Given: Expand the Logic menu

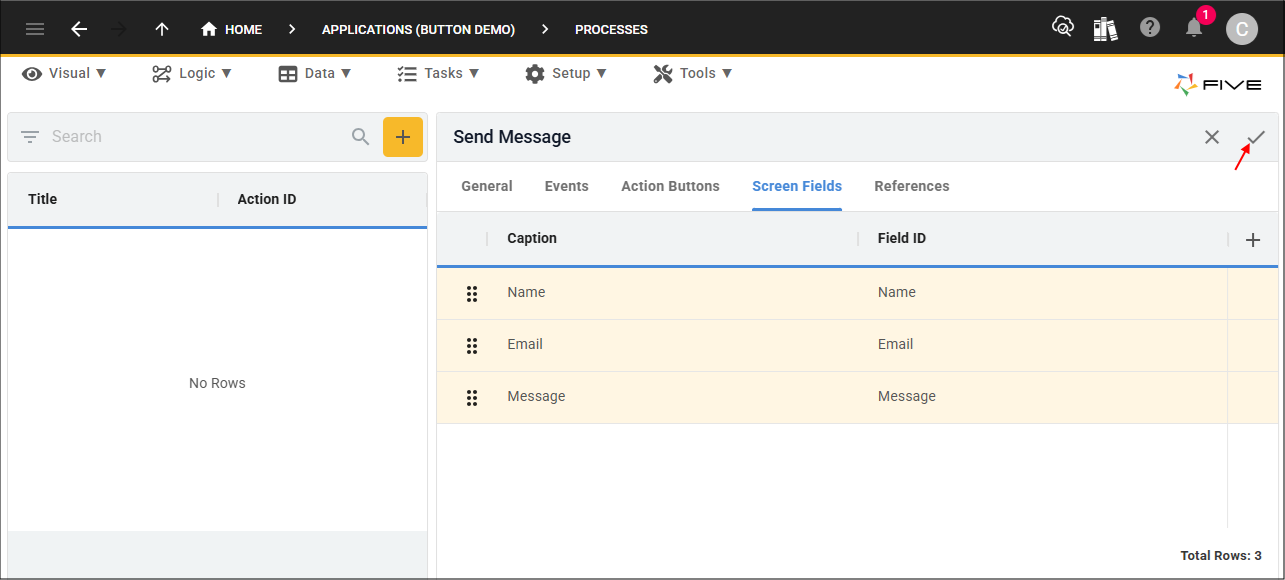Looking at the screenshot, I should 192,73.
